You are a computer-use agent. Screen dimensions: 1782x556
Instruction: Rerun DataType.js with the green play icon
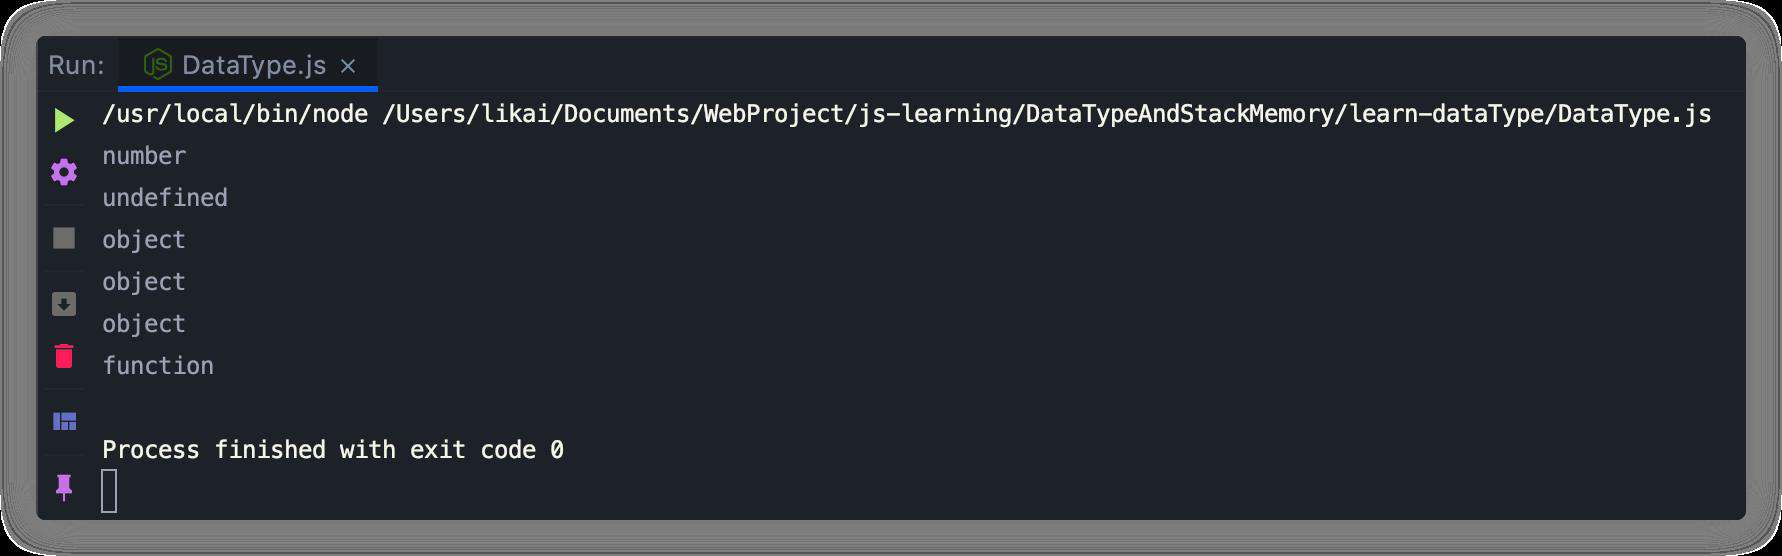(x=64, y=121)
